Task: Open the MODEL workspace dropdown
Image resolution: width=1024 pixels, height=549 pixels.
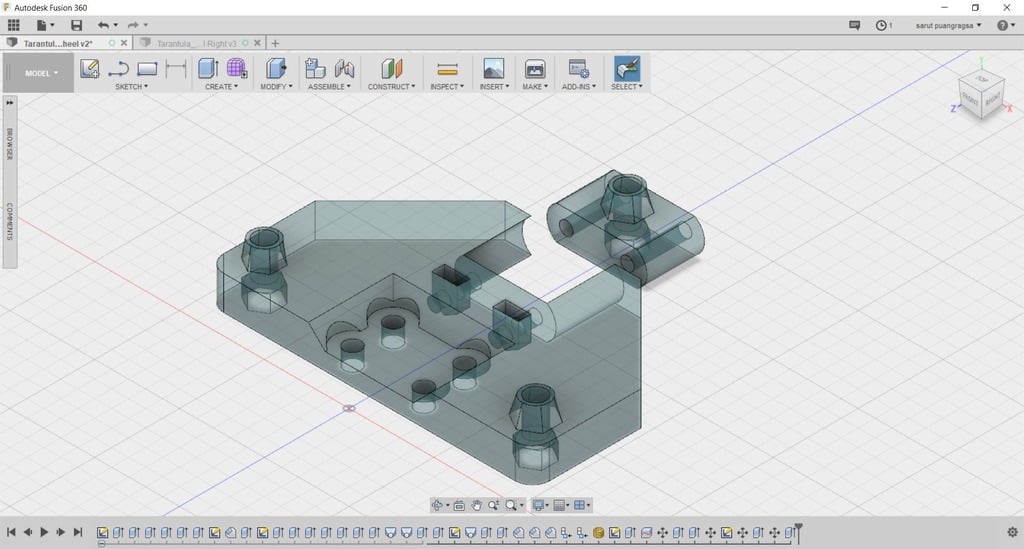Action: [x=41, y=73]
